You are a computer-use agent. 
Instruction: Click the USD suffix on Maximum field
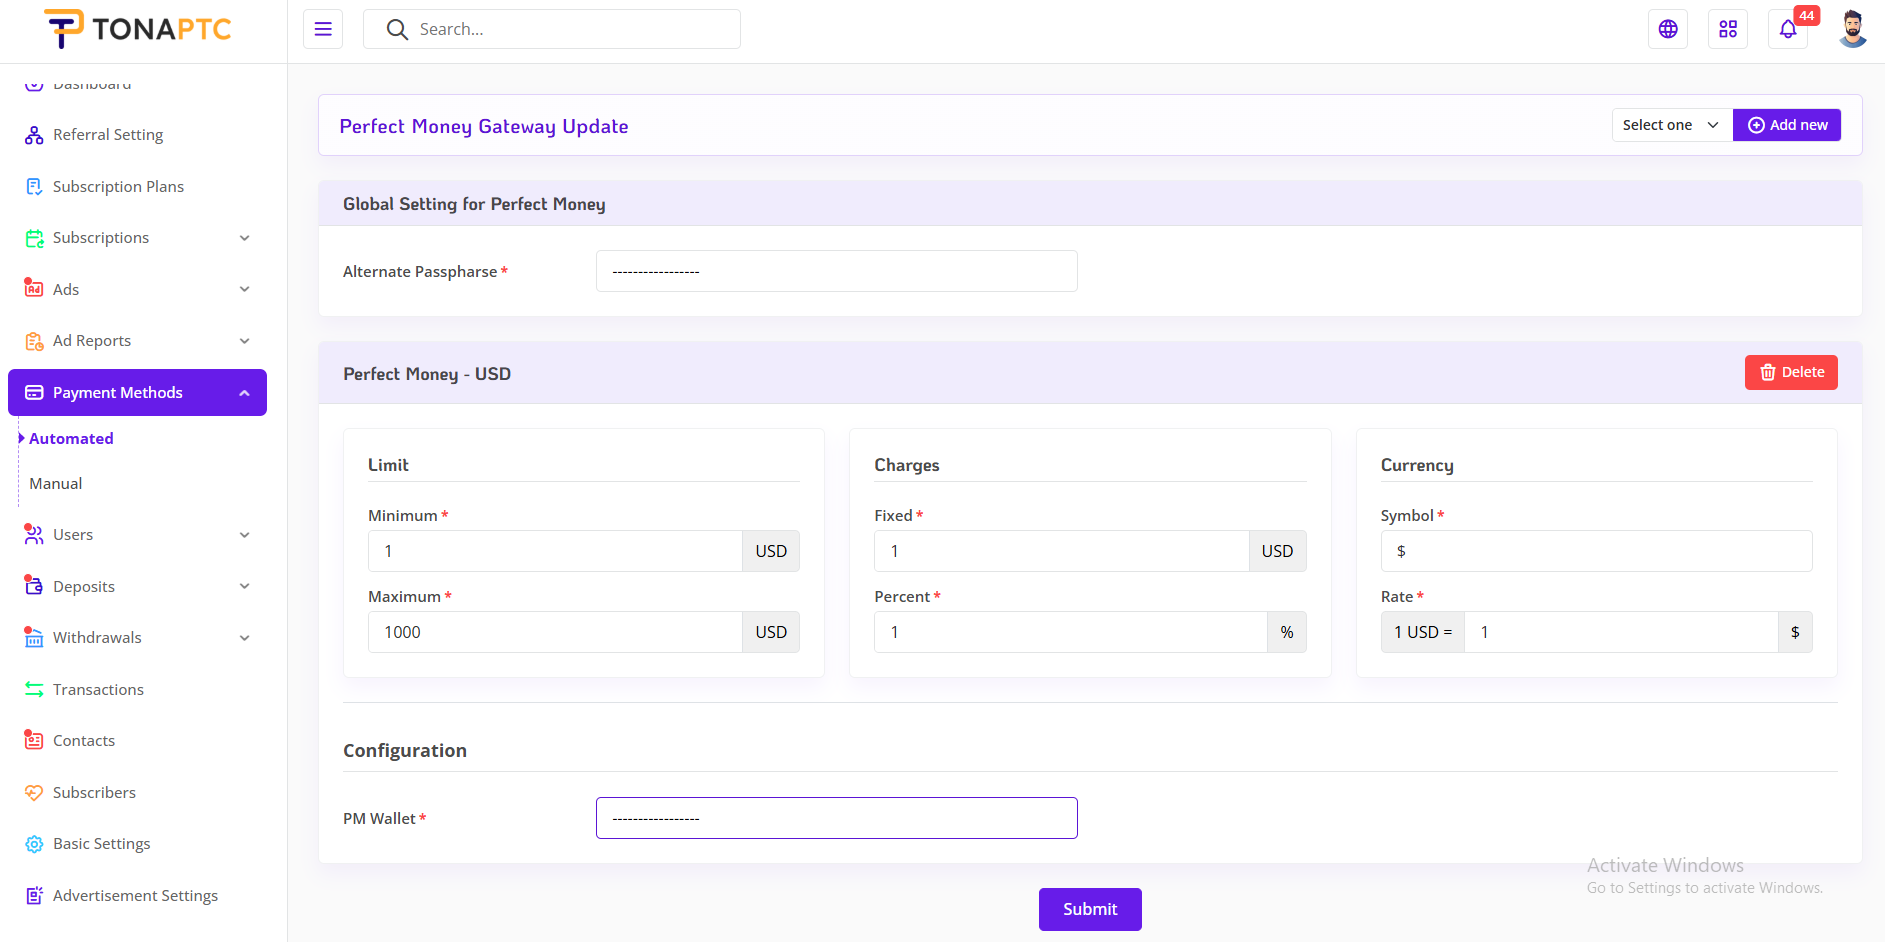[771, 632]
